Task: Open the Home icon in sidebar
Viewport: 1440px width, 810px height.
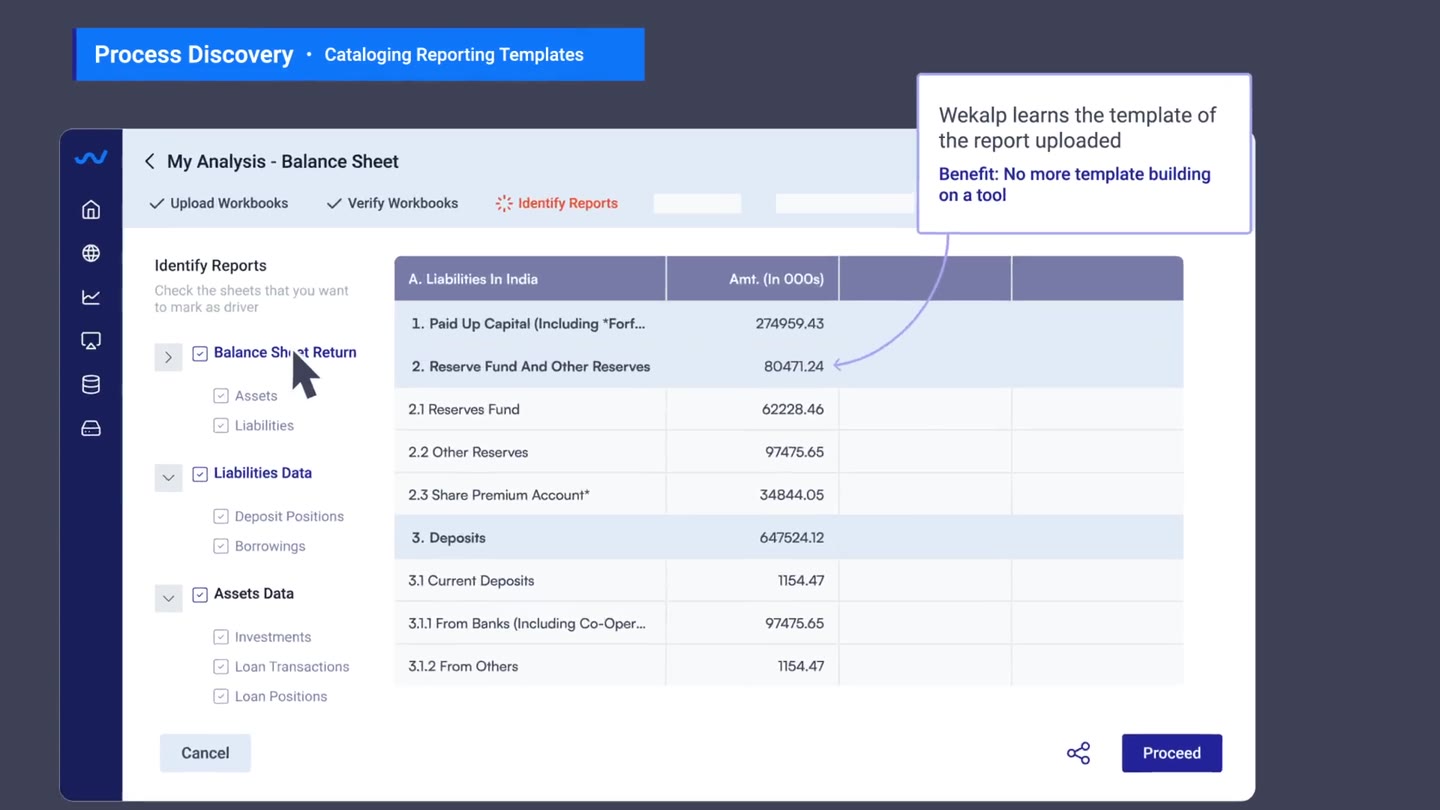Action: pyautogui.click(x=91, y=210)
